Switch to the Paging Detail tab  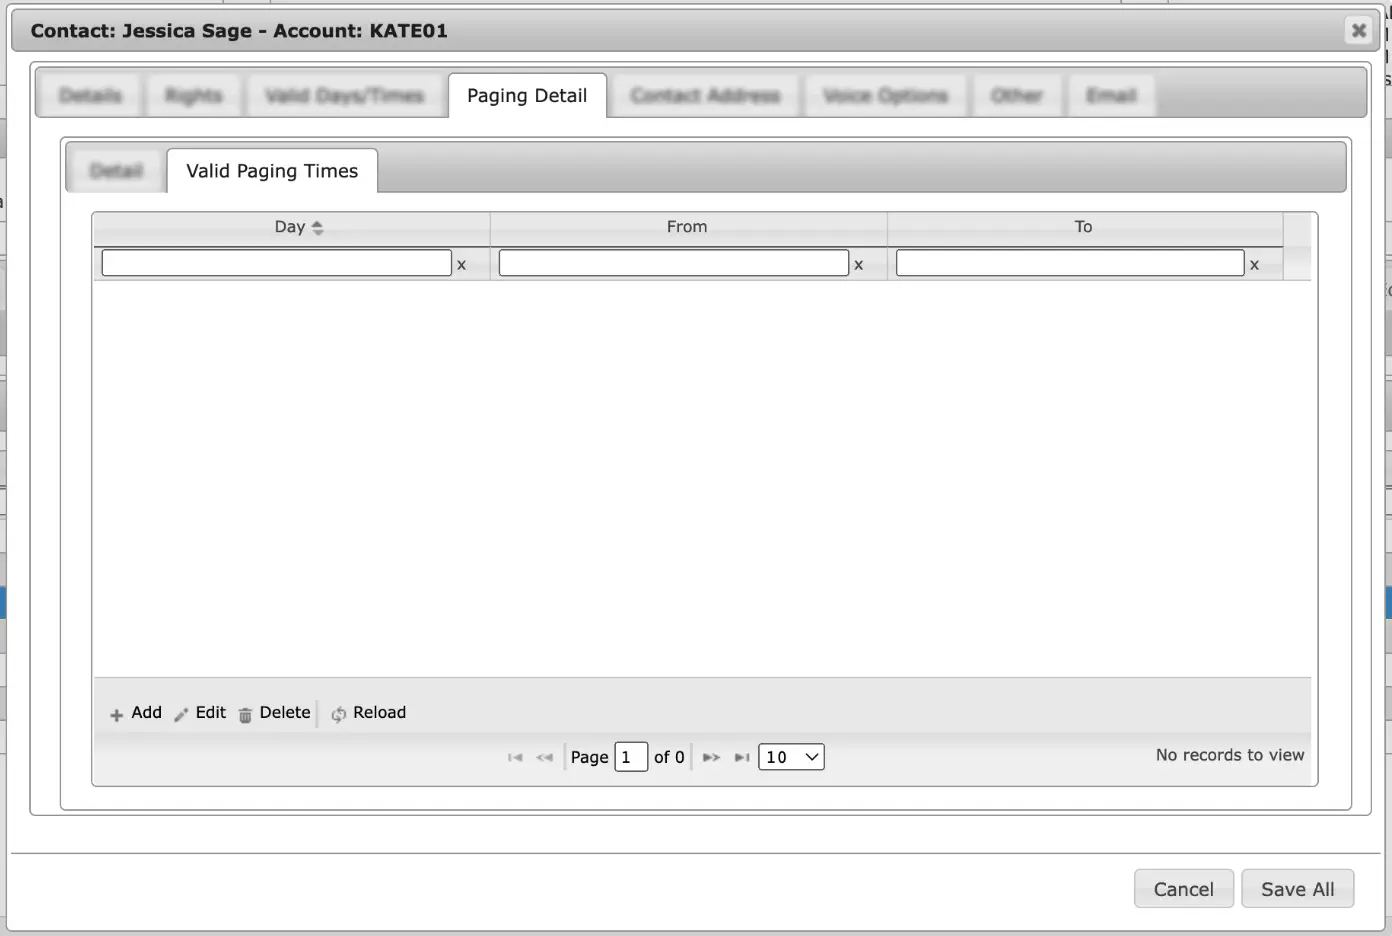527,96
